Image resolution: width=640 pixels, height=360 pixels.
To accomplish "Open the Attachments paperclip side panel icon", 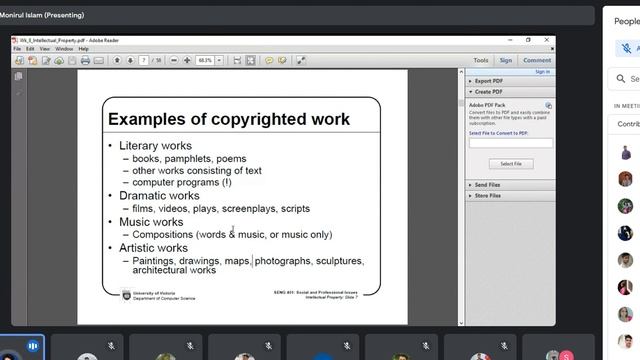I will point(19,92).
